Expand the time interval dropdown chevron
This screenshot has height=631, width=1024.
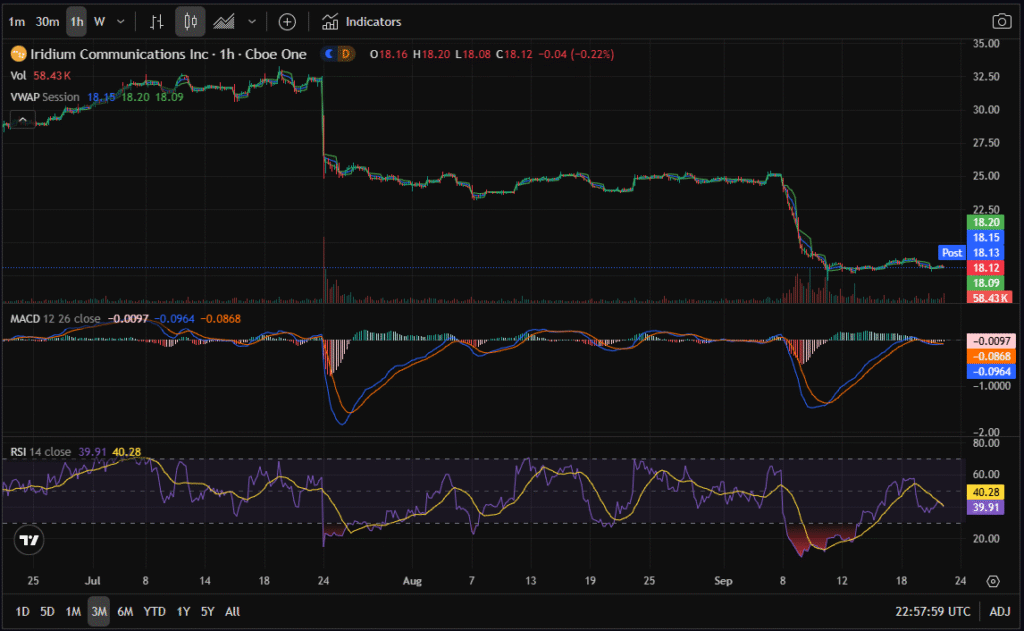[x=121, y=21]
